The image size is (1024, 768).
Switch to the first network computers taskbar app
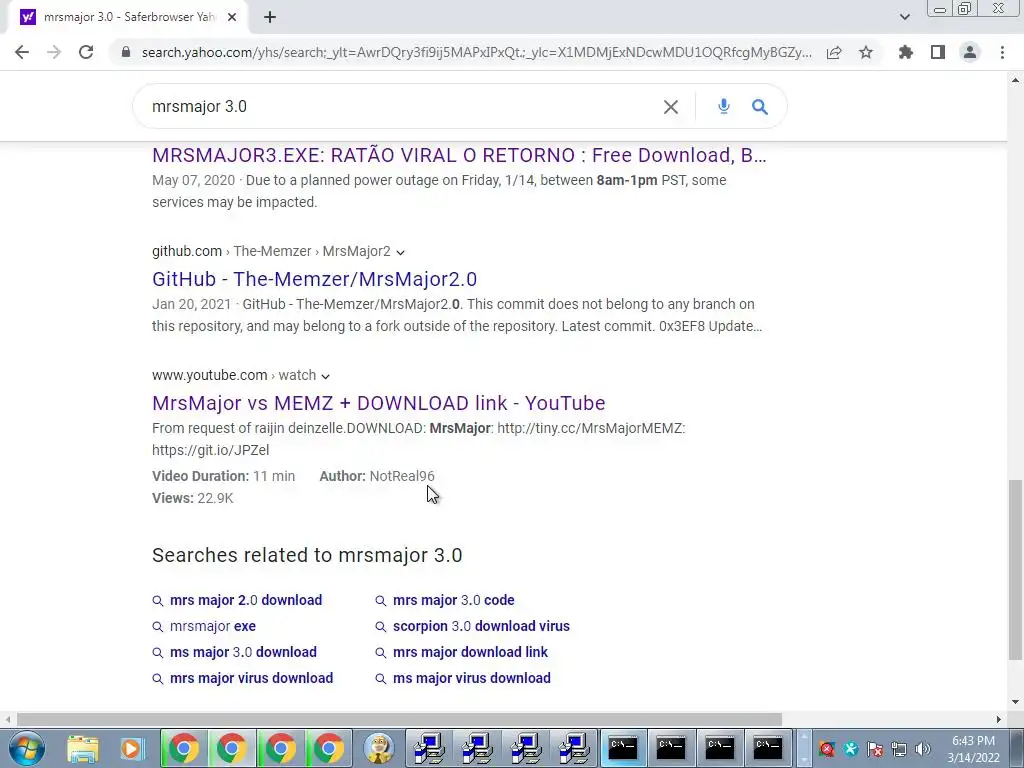(429, 748)
